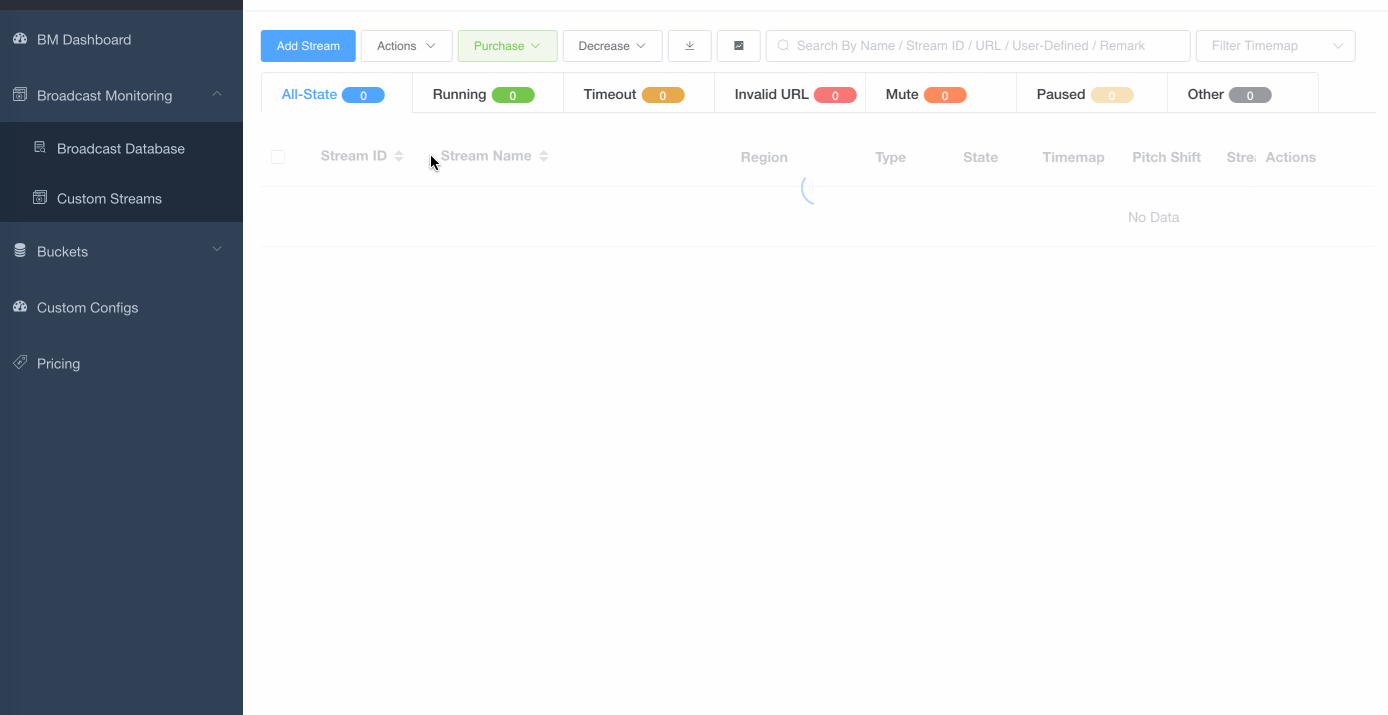Image resolution: width=1388 pixels, height=715 pixels.
Task: Click the Custom Configs sidebar icon
Action: point(20,307)
